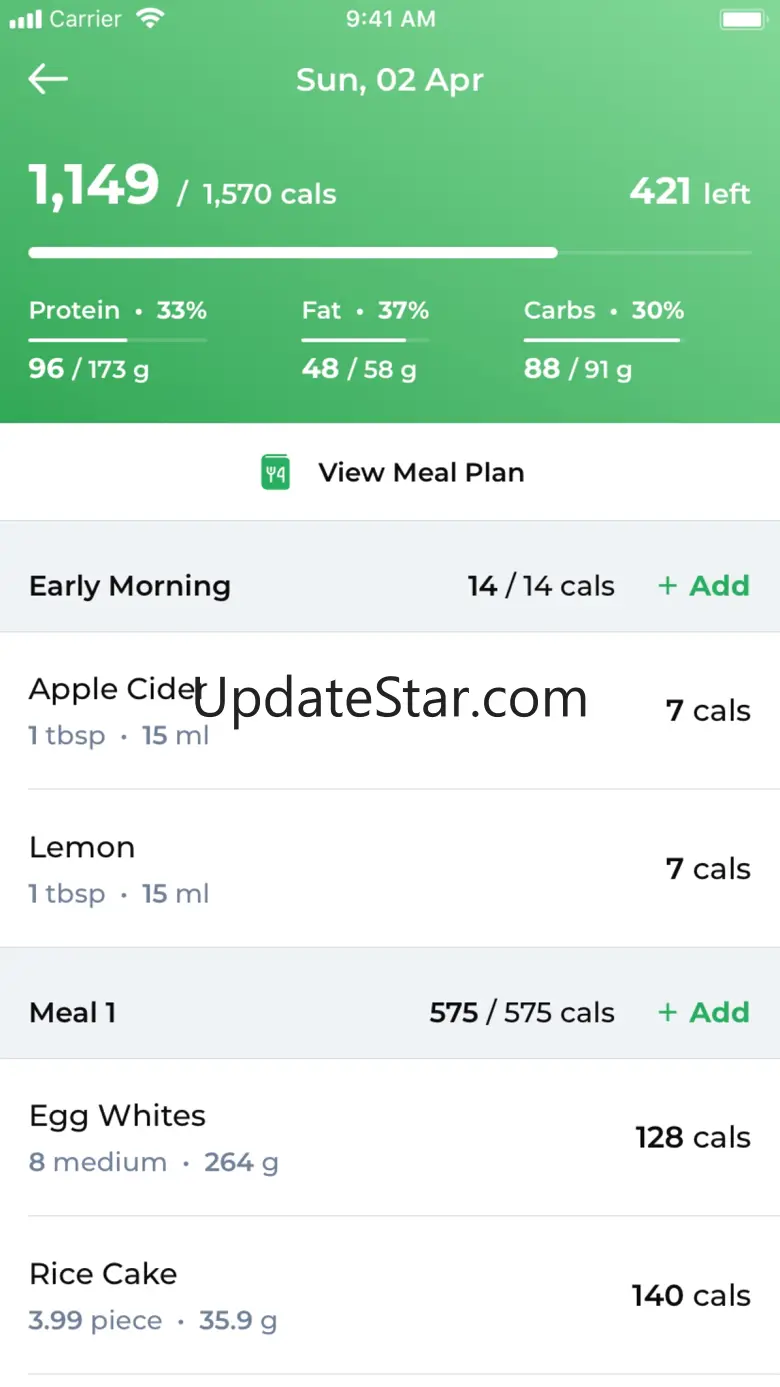780x1387 pixels.
Task: Add food to Early Morning
Action: click(x=704, y=586)
